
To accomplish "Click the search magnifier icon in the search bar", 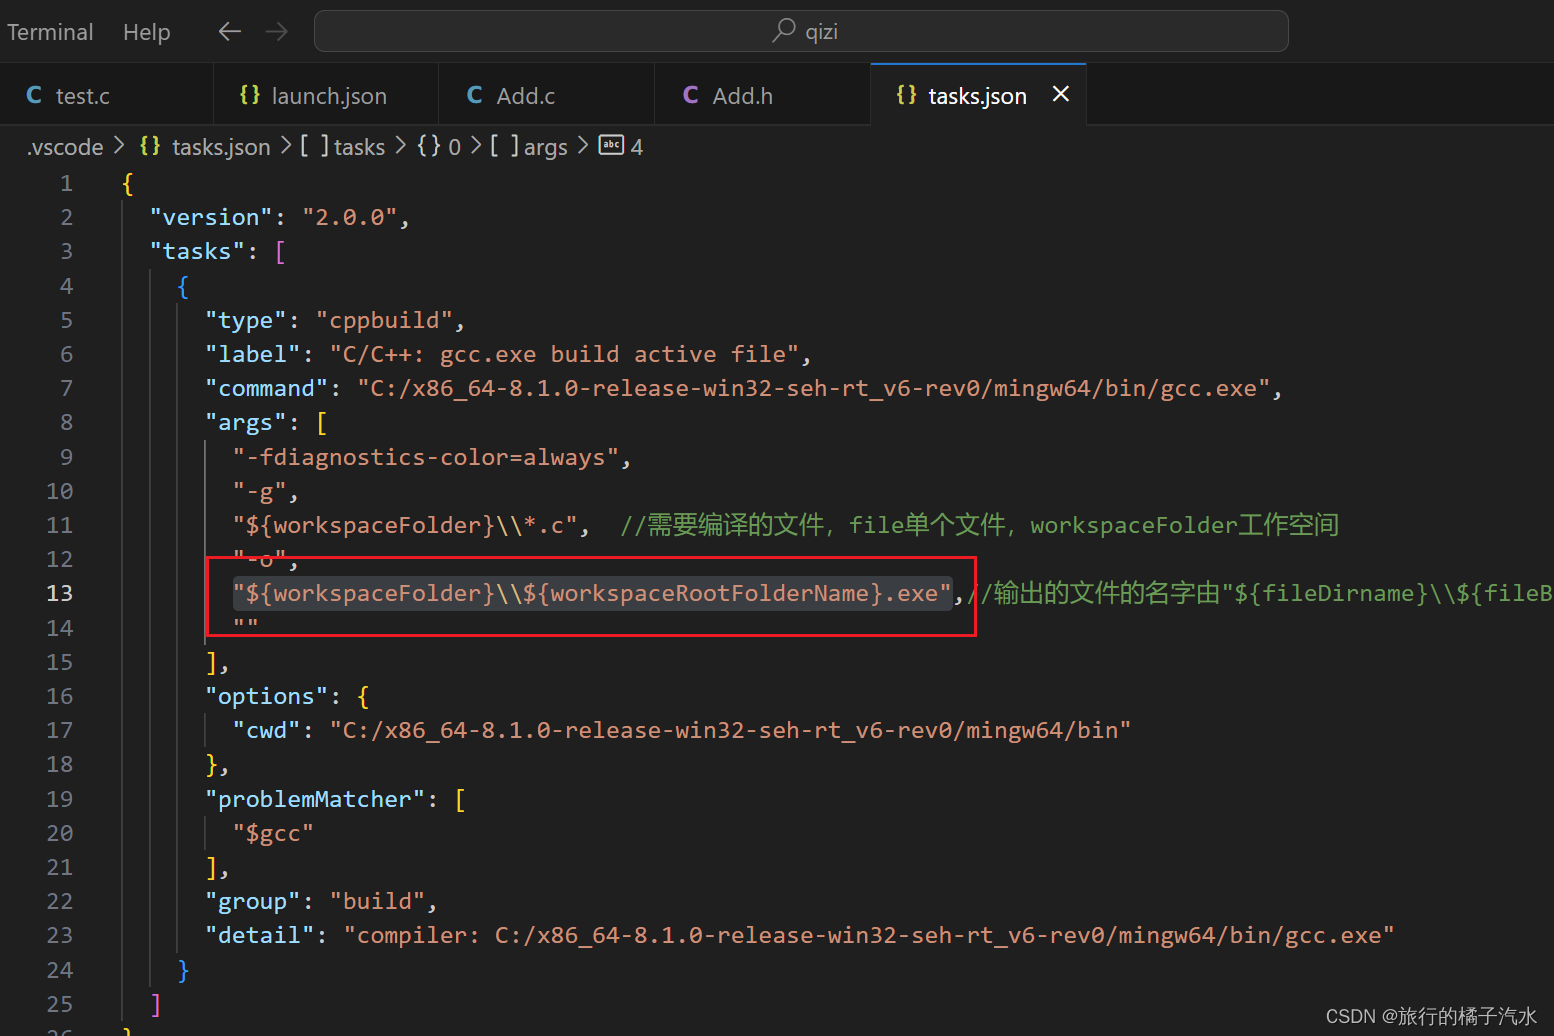I will click(783, 31).
